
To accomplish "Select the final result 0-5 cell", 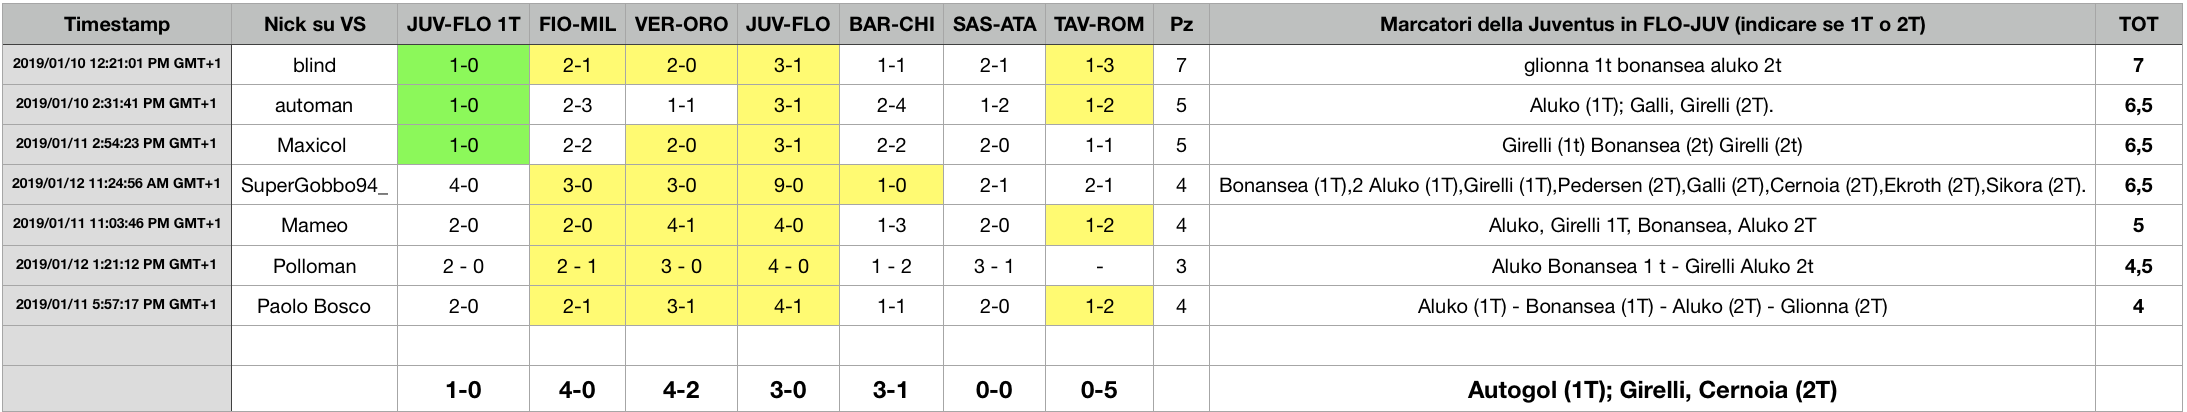I will [x=1099, y=389].
